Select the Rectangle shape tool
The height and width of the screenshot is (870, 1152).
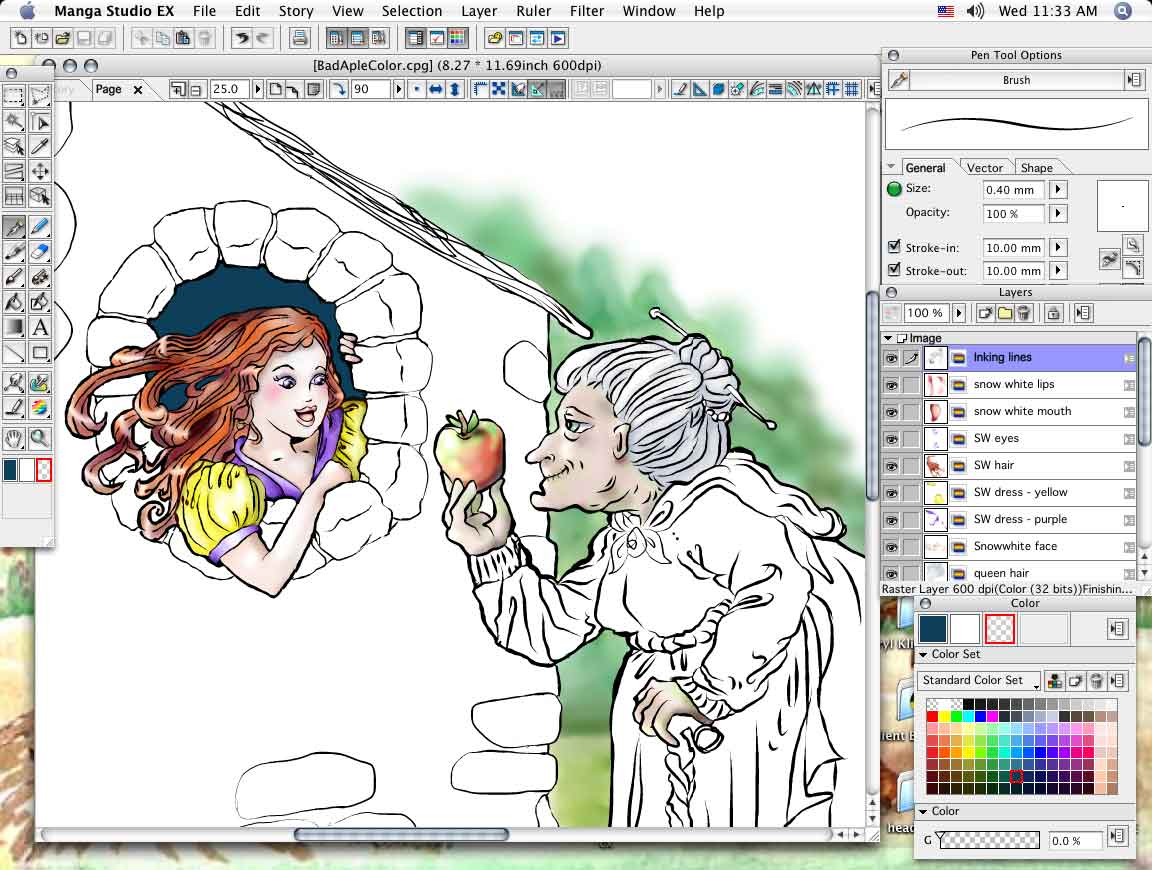[40, 353]
